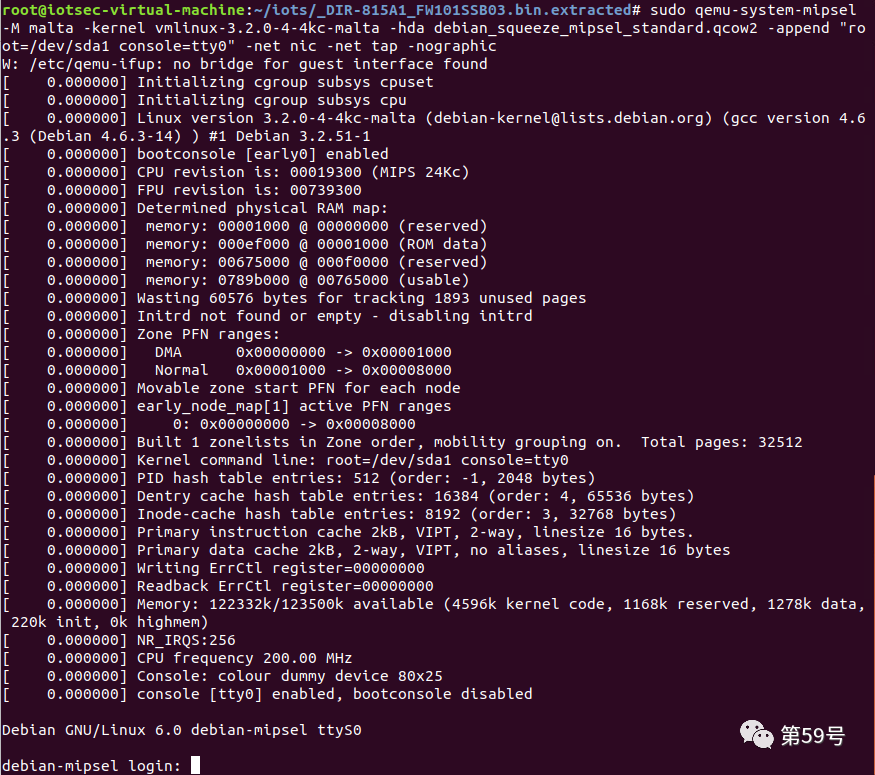
Task: Click the 'Writing ErrCtl register=00000000' line
Action: click(x=214, y=568)
